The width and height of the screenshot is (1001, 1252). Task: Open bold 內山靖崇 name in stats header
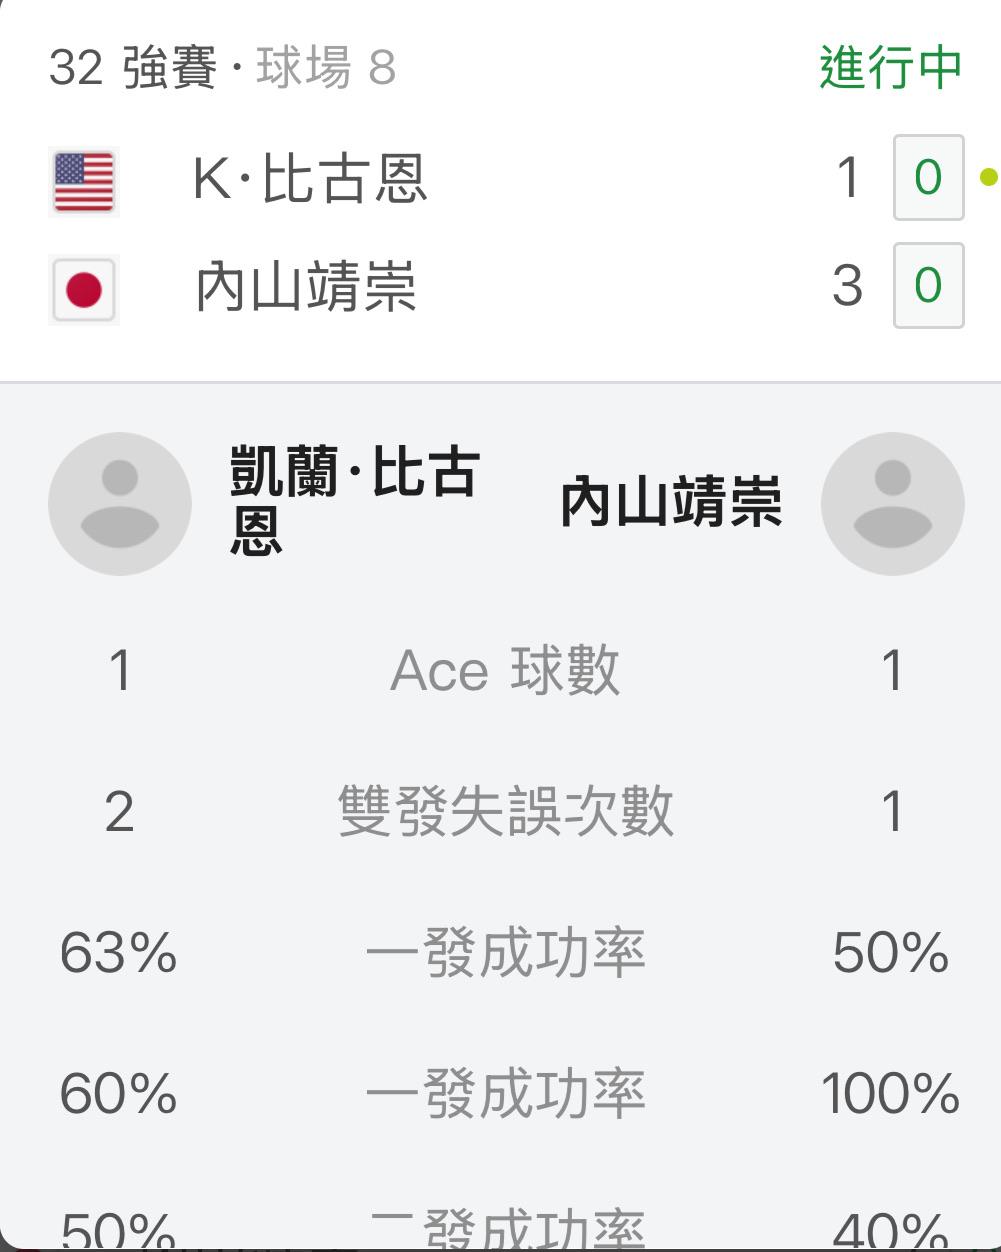click(670, 503)
